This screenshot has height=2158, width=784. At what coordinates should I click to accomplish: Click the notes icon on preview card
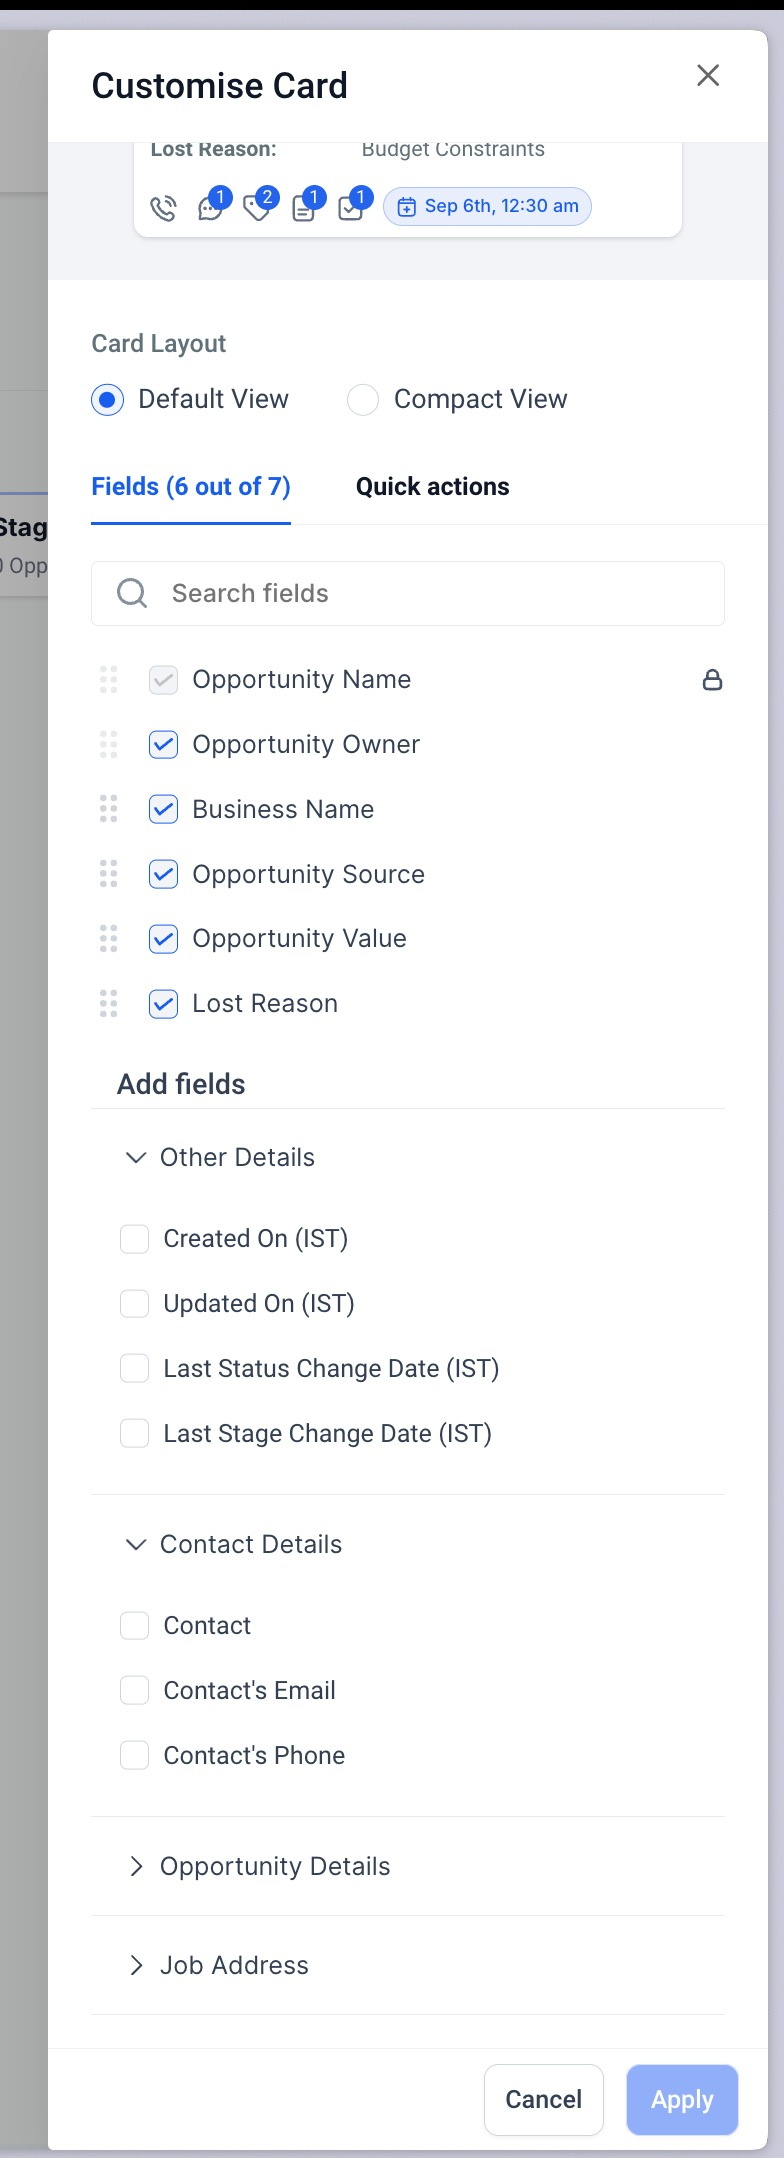(305, 206)
